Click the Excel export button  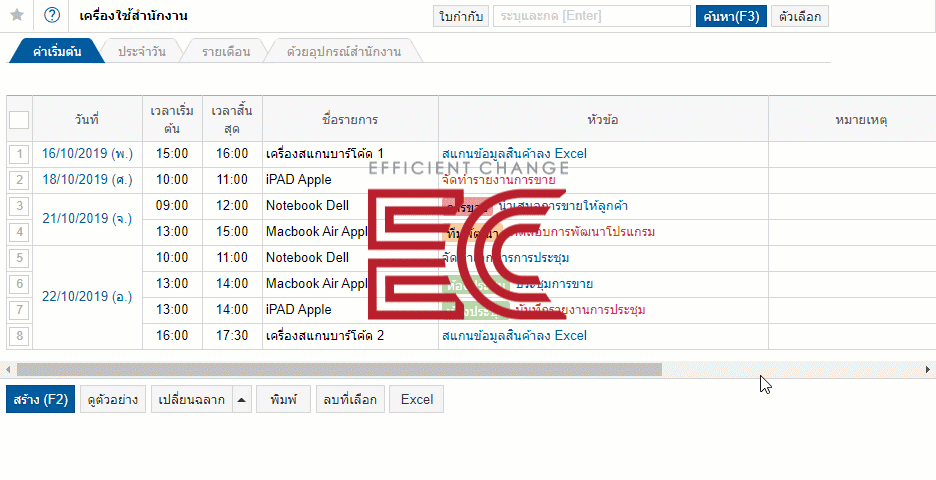tap(417, 399)
